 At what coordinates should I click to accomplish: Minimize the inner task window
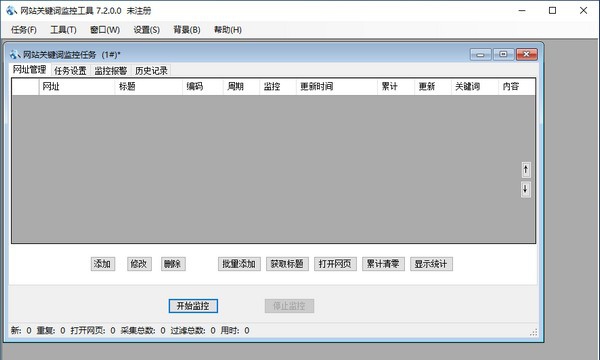(480, 55)
